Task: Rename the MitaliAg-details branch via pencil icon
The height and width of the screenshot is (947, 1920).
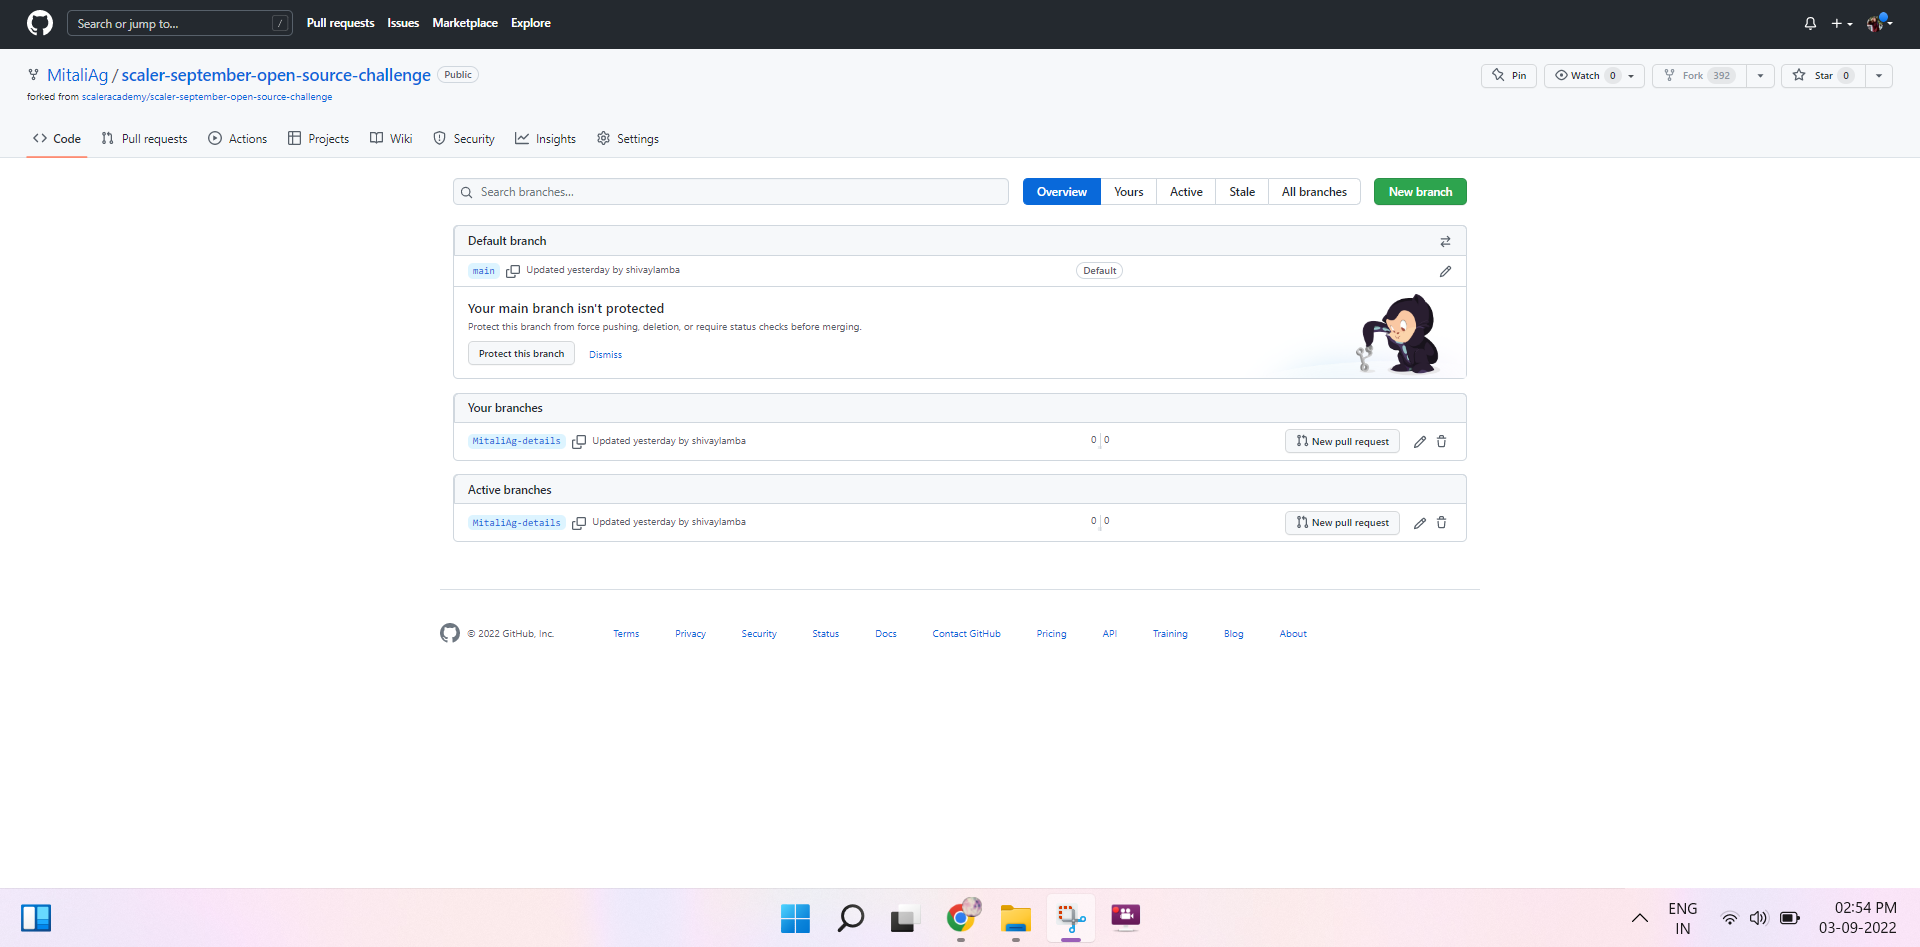Action: pyautogui.click(x=1420, y=441)
